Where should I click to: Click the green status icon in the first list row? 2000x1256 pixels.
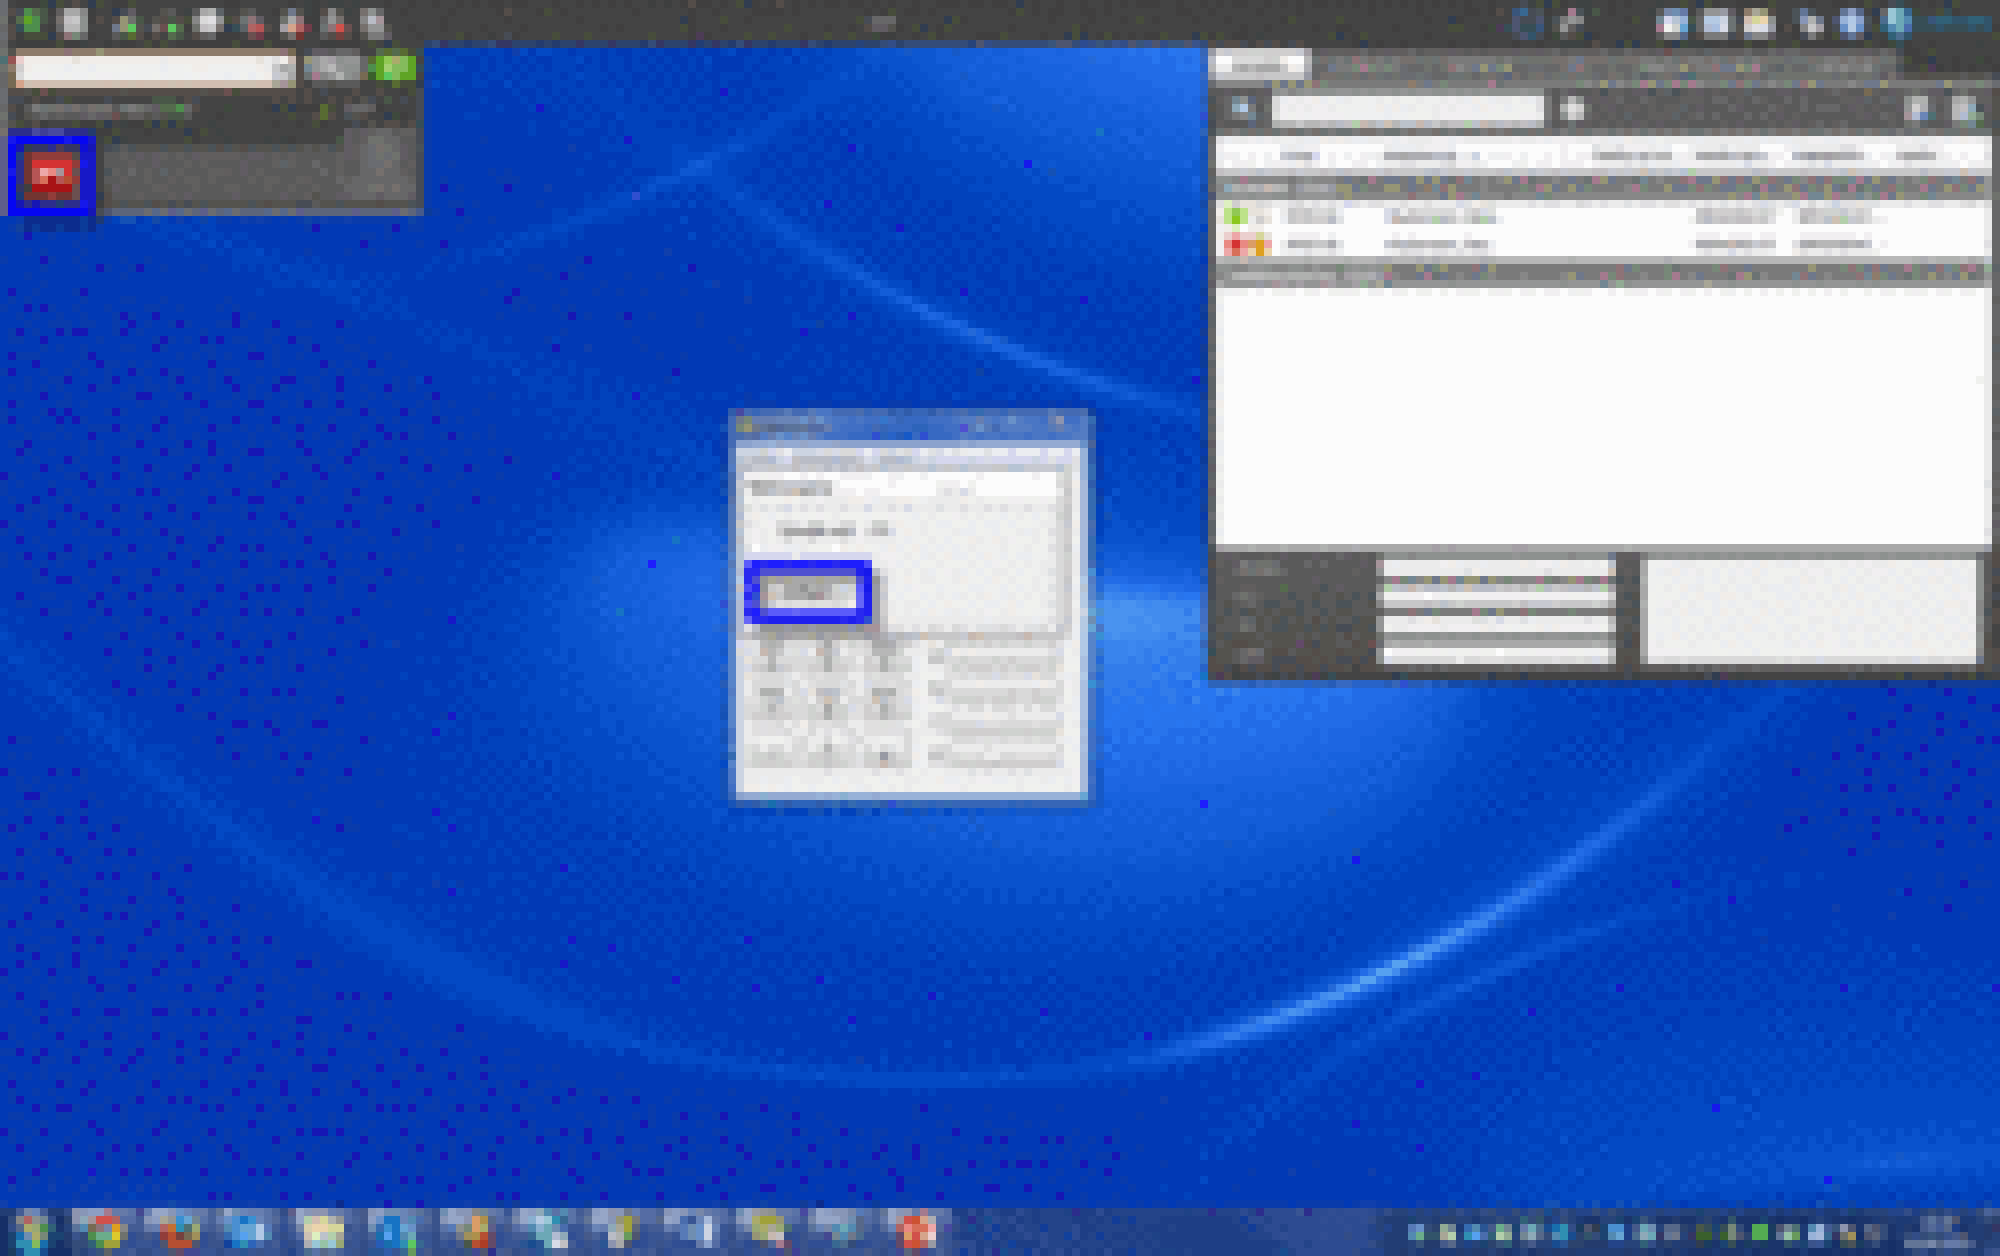(1236, 216)
